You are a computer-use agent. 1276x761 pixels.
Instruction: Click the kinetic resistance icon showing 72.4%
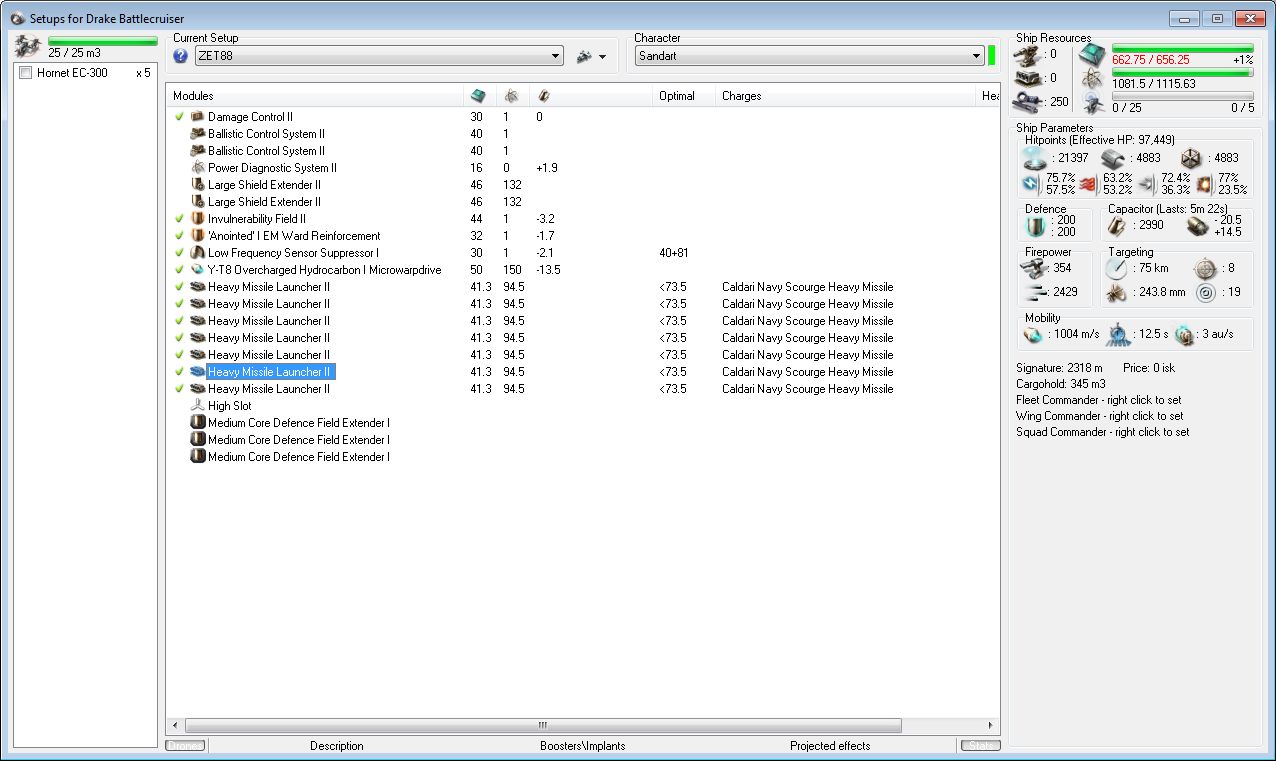pyautogui.click(x=1146, y=184)
